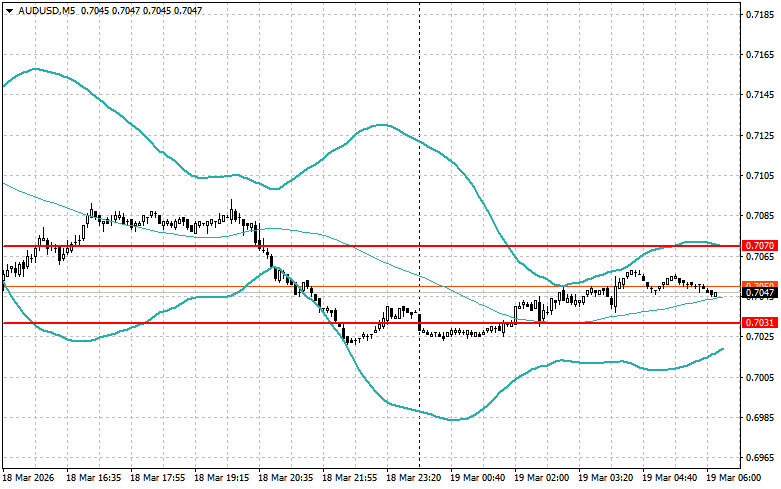The image size is (781, 489).
Task: Click the 18 Mar 19:15 time label
Action: tap(222, 478)
